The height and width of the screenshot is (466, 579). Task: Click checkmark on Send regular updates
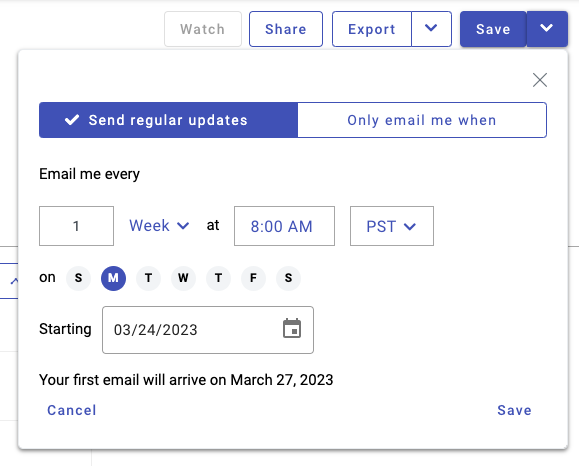click(72, 120)
